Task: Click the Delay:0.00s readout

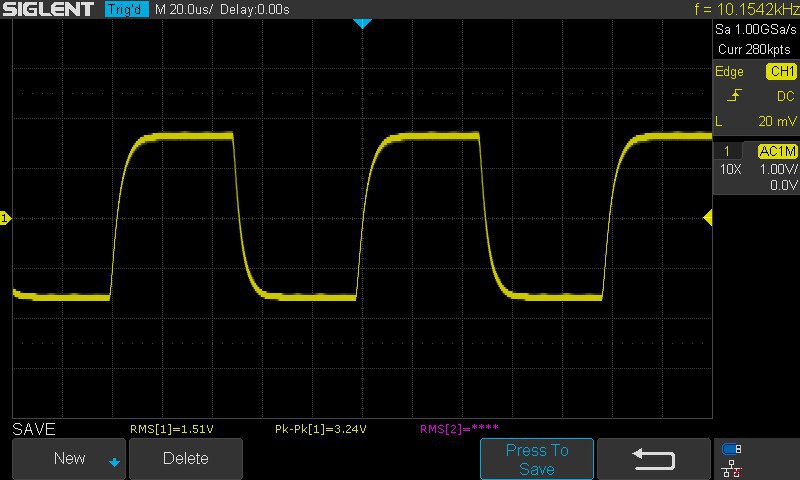Action: click(255, 9)
